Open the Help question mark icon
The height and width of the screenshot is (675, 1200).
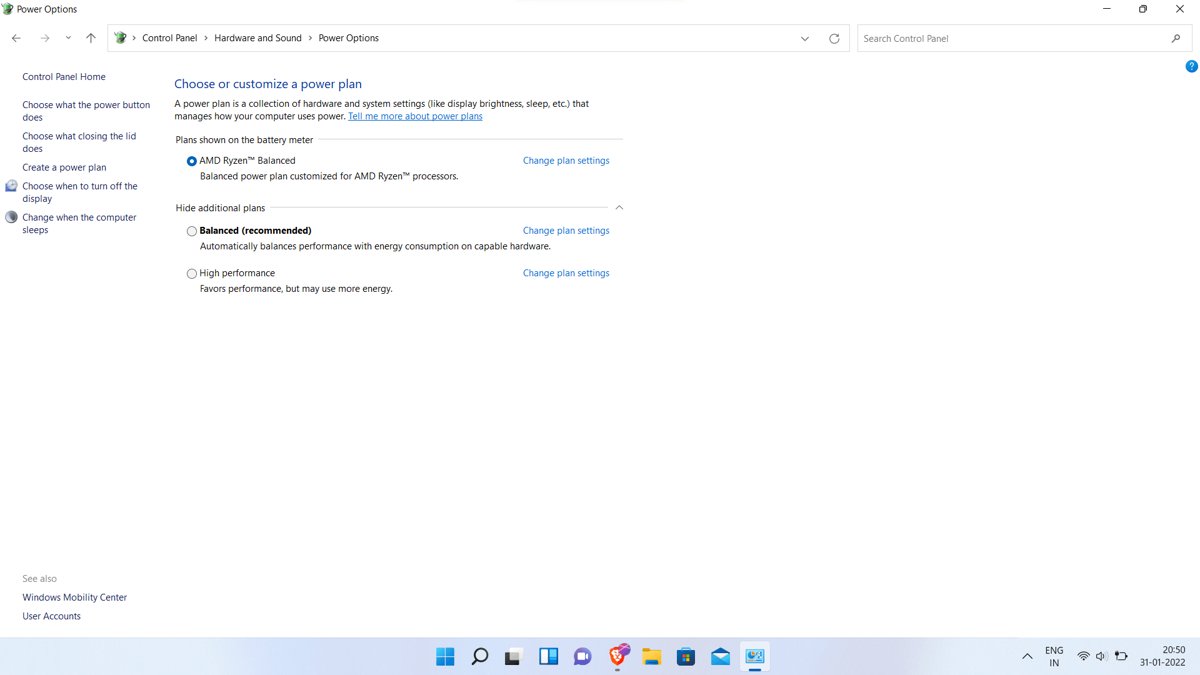click(x=1191, y=67)
